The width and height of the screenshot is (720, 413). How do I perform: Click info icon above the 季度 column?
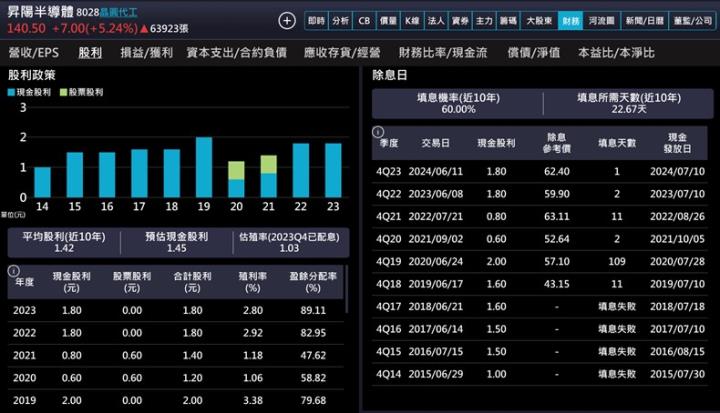tap(377, 132)
